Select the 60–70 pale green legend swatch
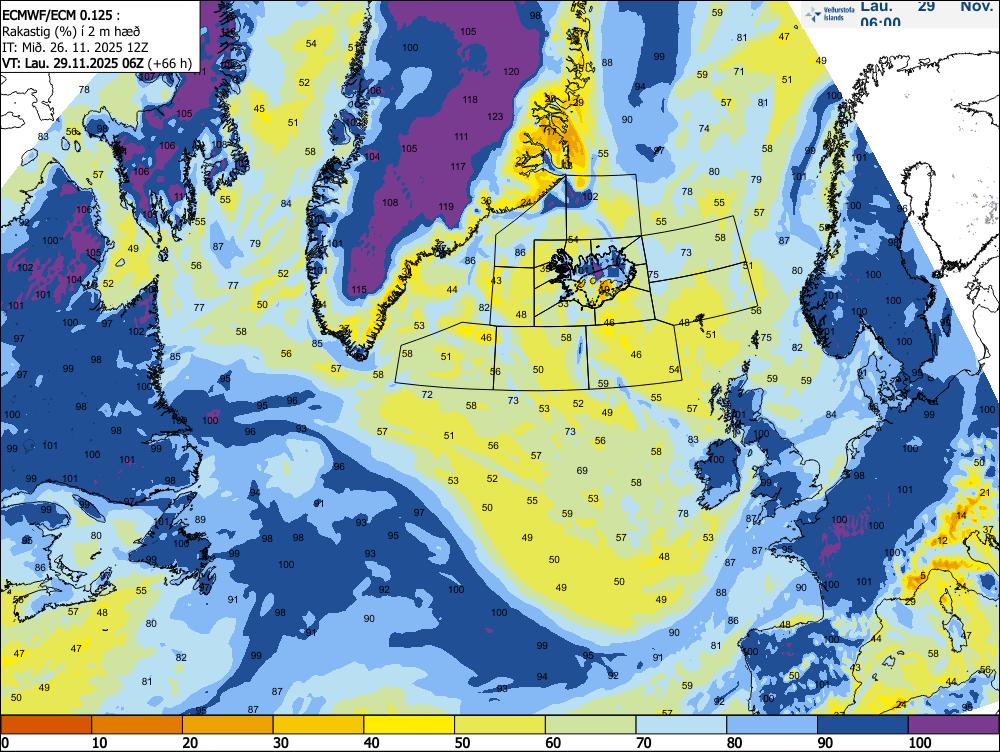 [x=590, y=725]
